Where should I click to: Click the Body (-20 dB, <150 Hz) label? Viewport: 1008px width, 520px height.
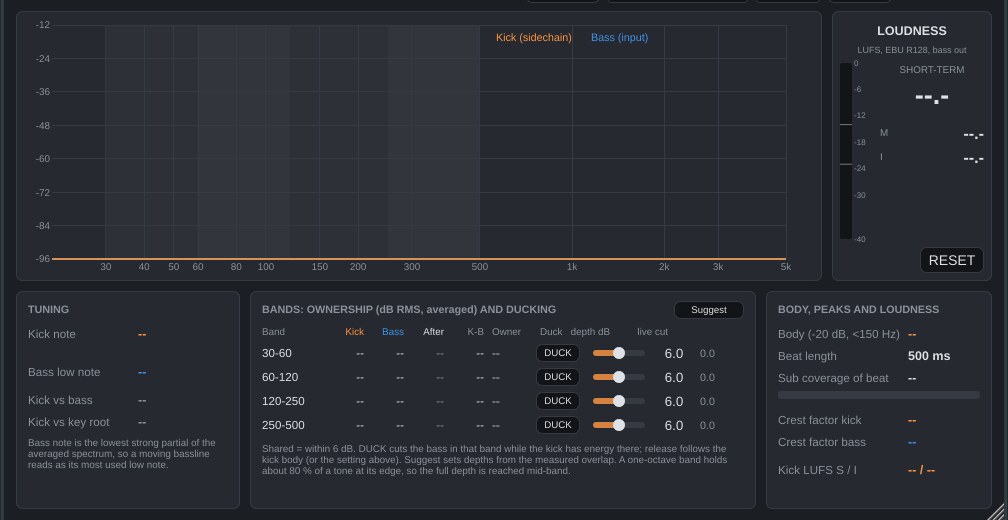(838, 334)
